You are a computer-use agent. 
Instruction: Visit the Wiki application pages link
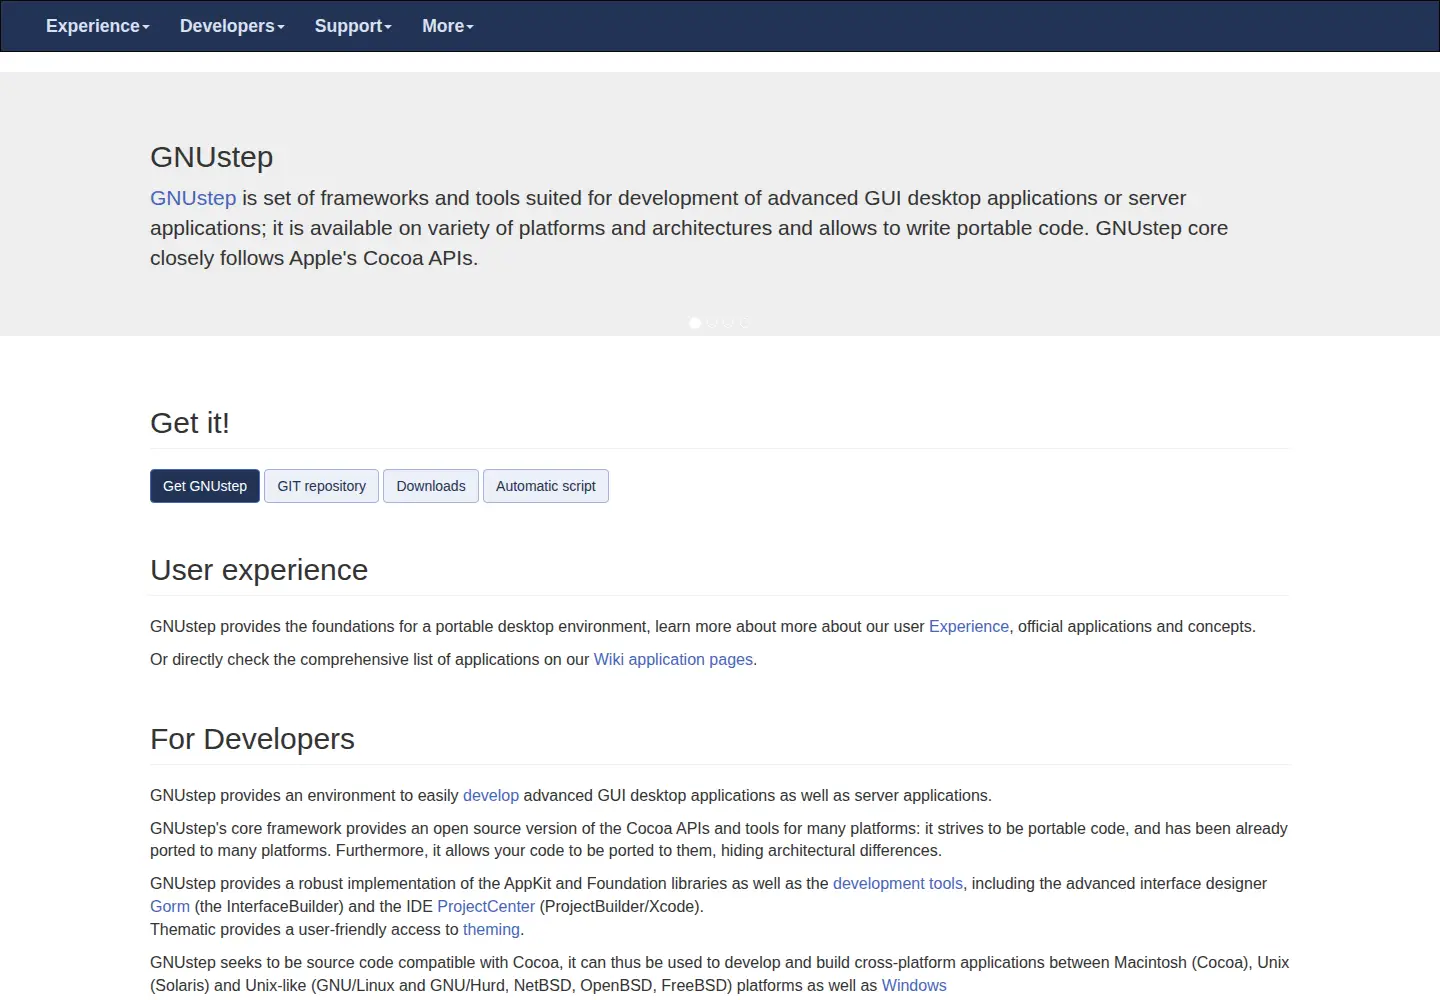coord(673,659)
